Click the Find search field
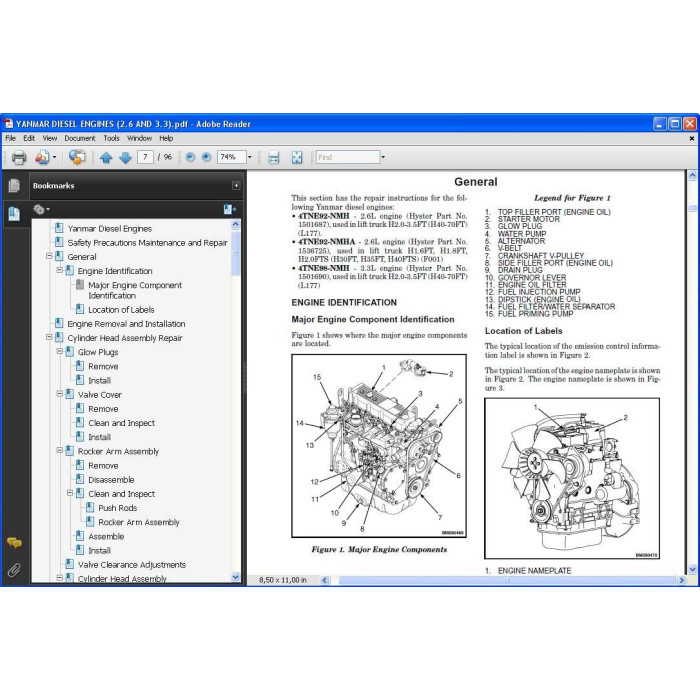 point(348,157)
